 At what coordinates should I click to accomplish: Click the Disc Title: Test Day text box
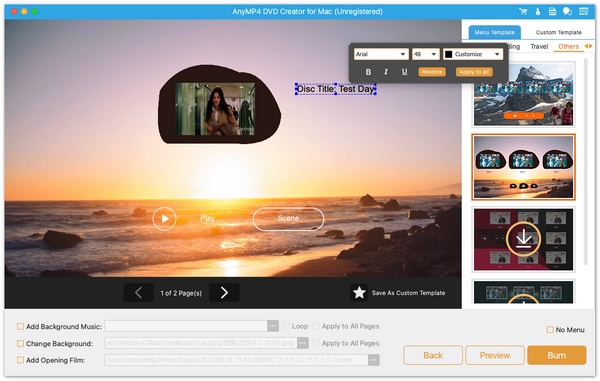(x=336, y=89)
